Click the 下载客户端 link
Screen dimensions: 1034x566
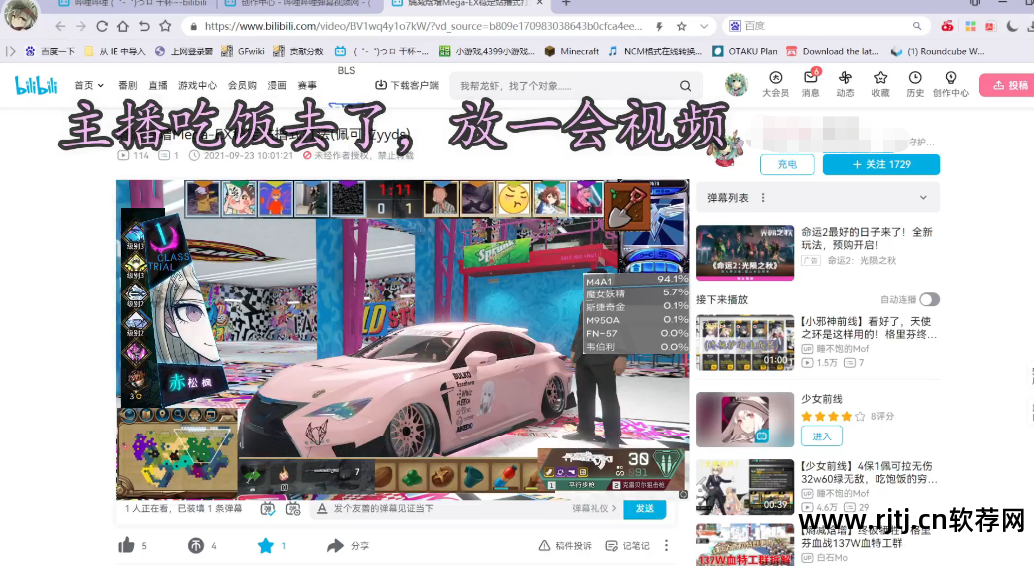click(x=407, y=85)
